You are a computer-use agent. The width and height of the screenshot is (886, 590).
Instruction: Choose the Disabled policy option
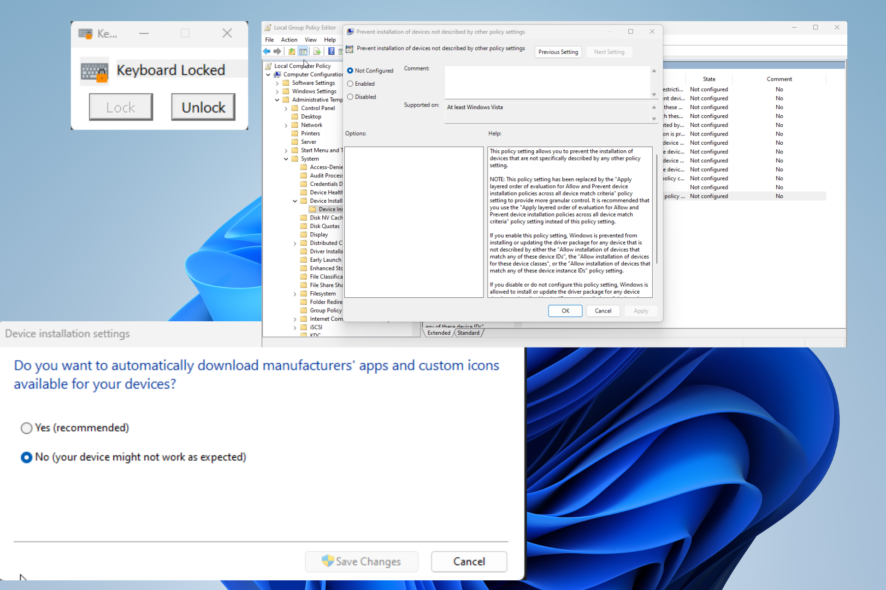pos(350,97)
